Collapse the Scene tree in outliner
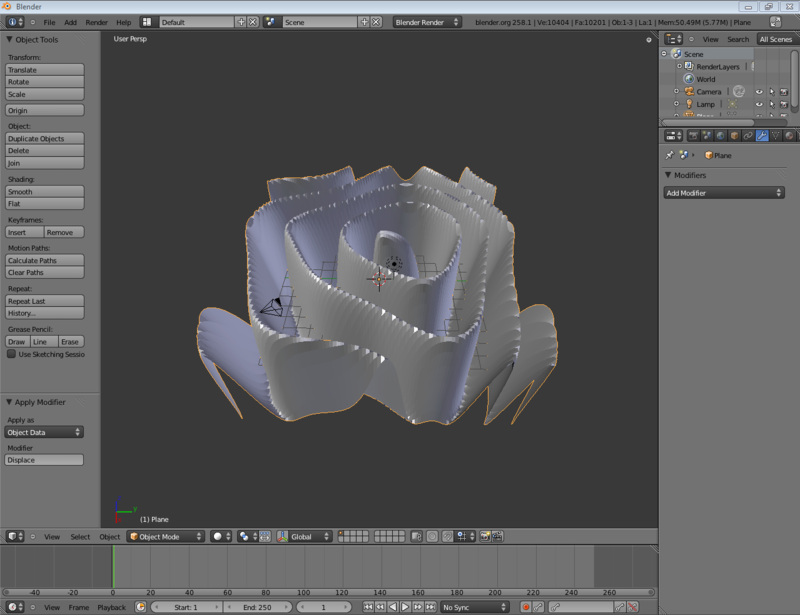 coord(664,54)
